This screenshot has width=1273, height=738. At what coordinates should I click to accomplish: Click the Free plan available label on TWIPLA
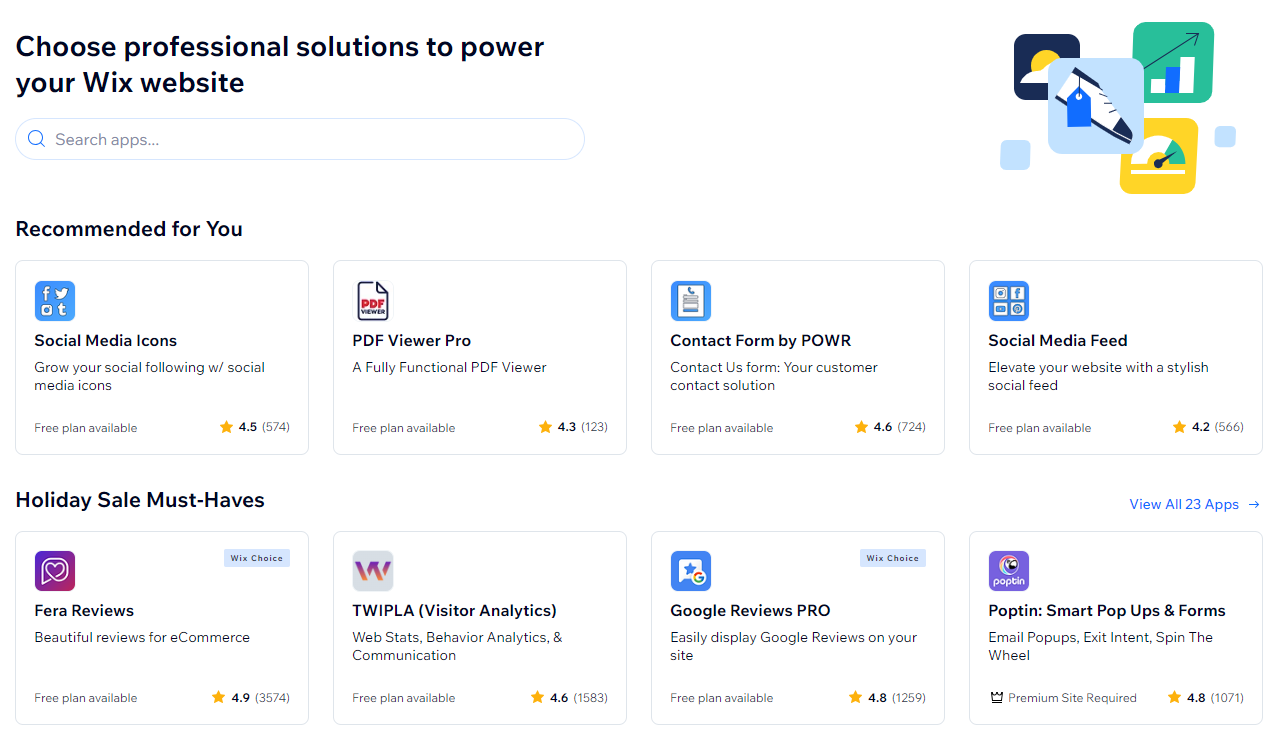point(404,697)
